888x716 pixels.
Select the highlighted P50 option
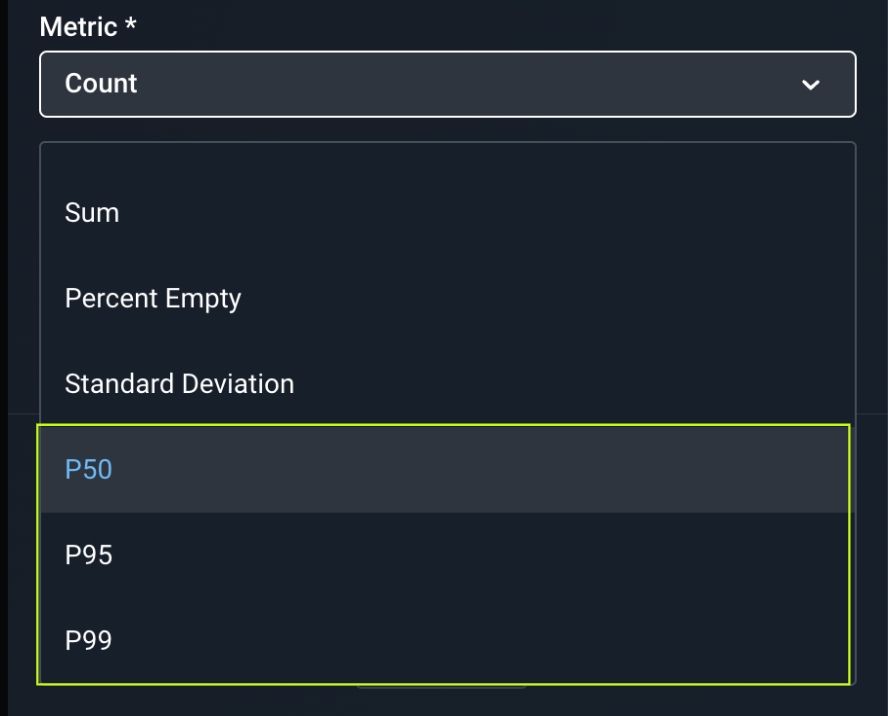(x=89, y=470)
